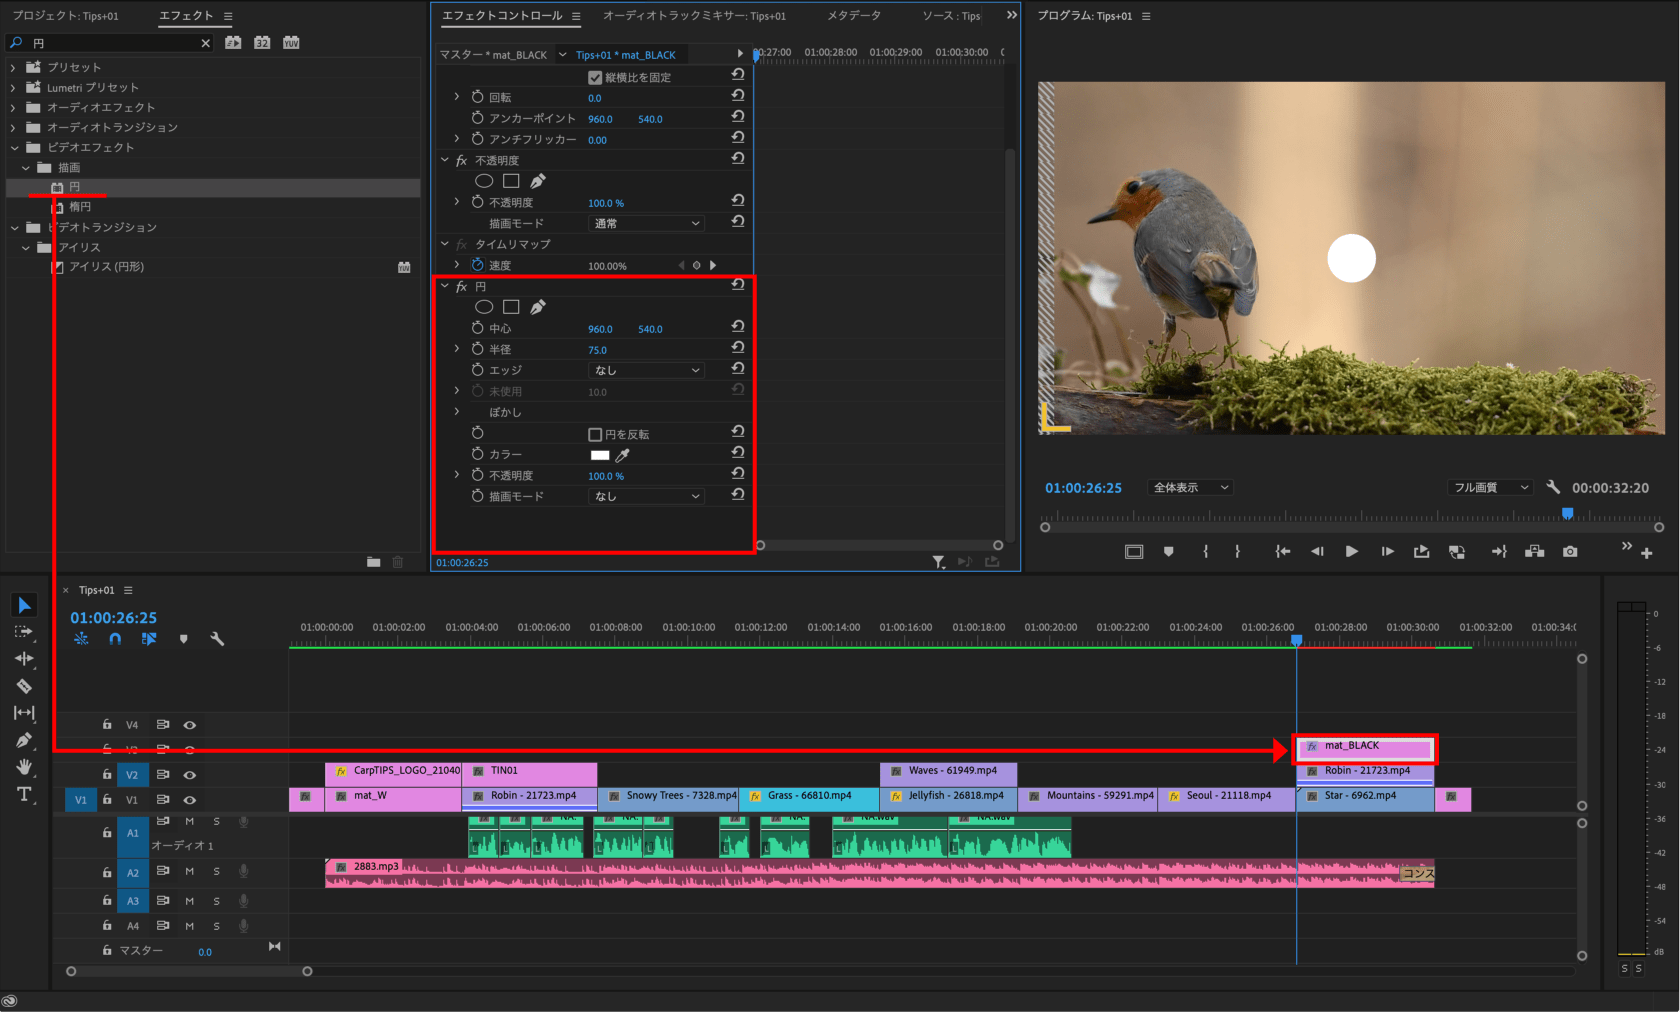Select the Ripple Edit tool
Screen dimensions: 1680x1012
[24, 659]
